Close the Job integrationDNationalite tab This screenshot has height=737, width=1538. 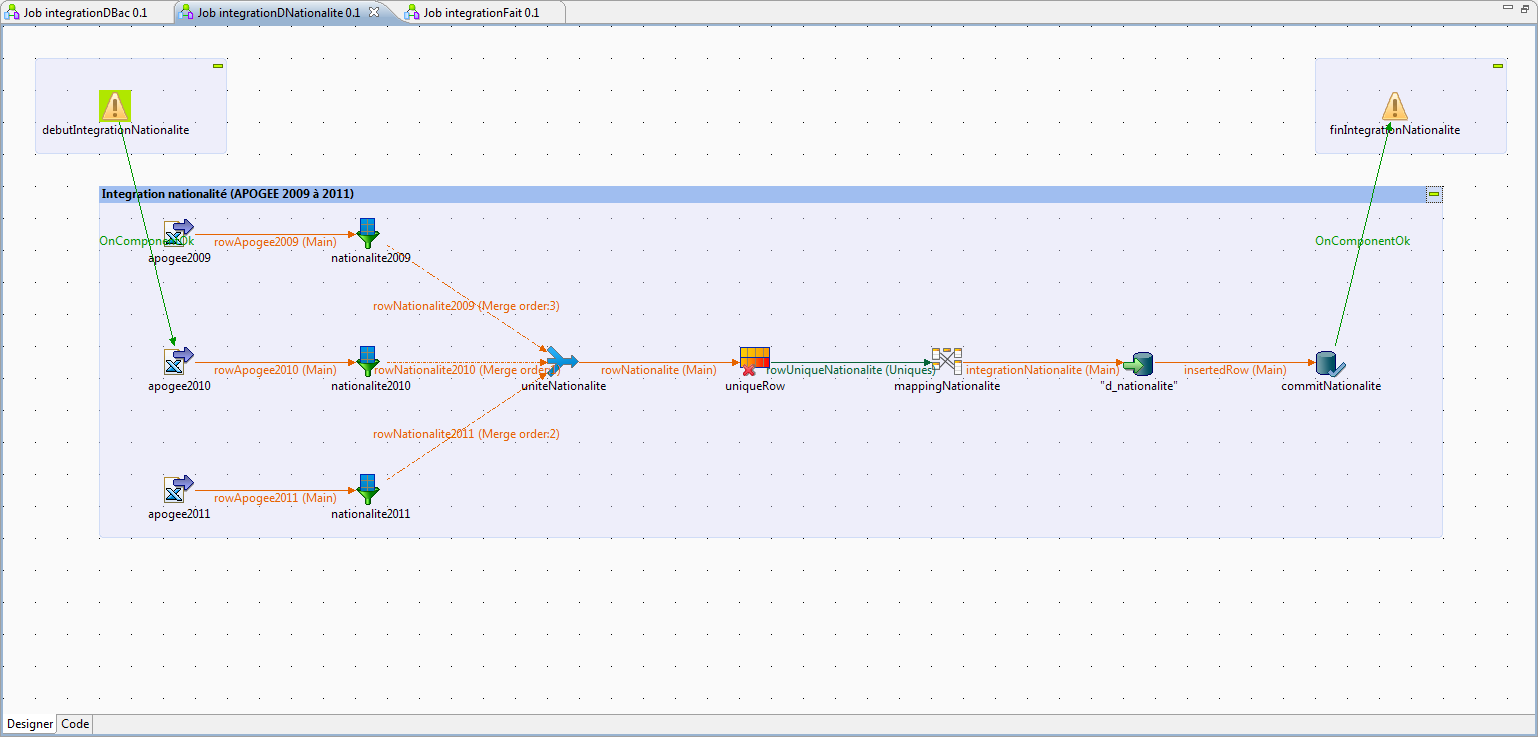coord(374,12)
